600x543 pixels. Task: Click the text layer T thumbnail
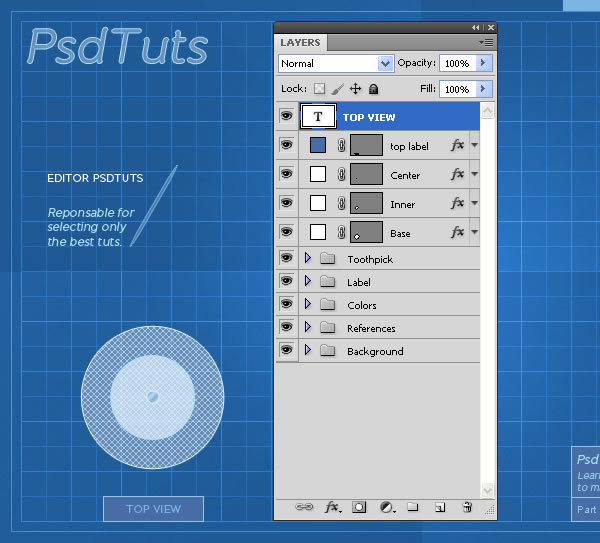click(x=318, y=116)
